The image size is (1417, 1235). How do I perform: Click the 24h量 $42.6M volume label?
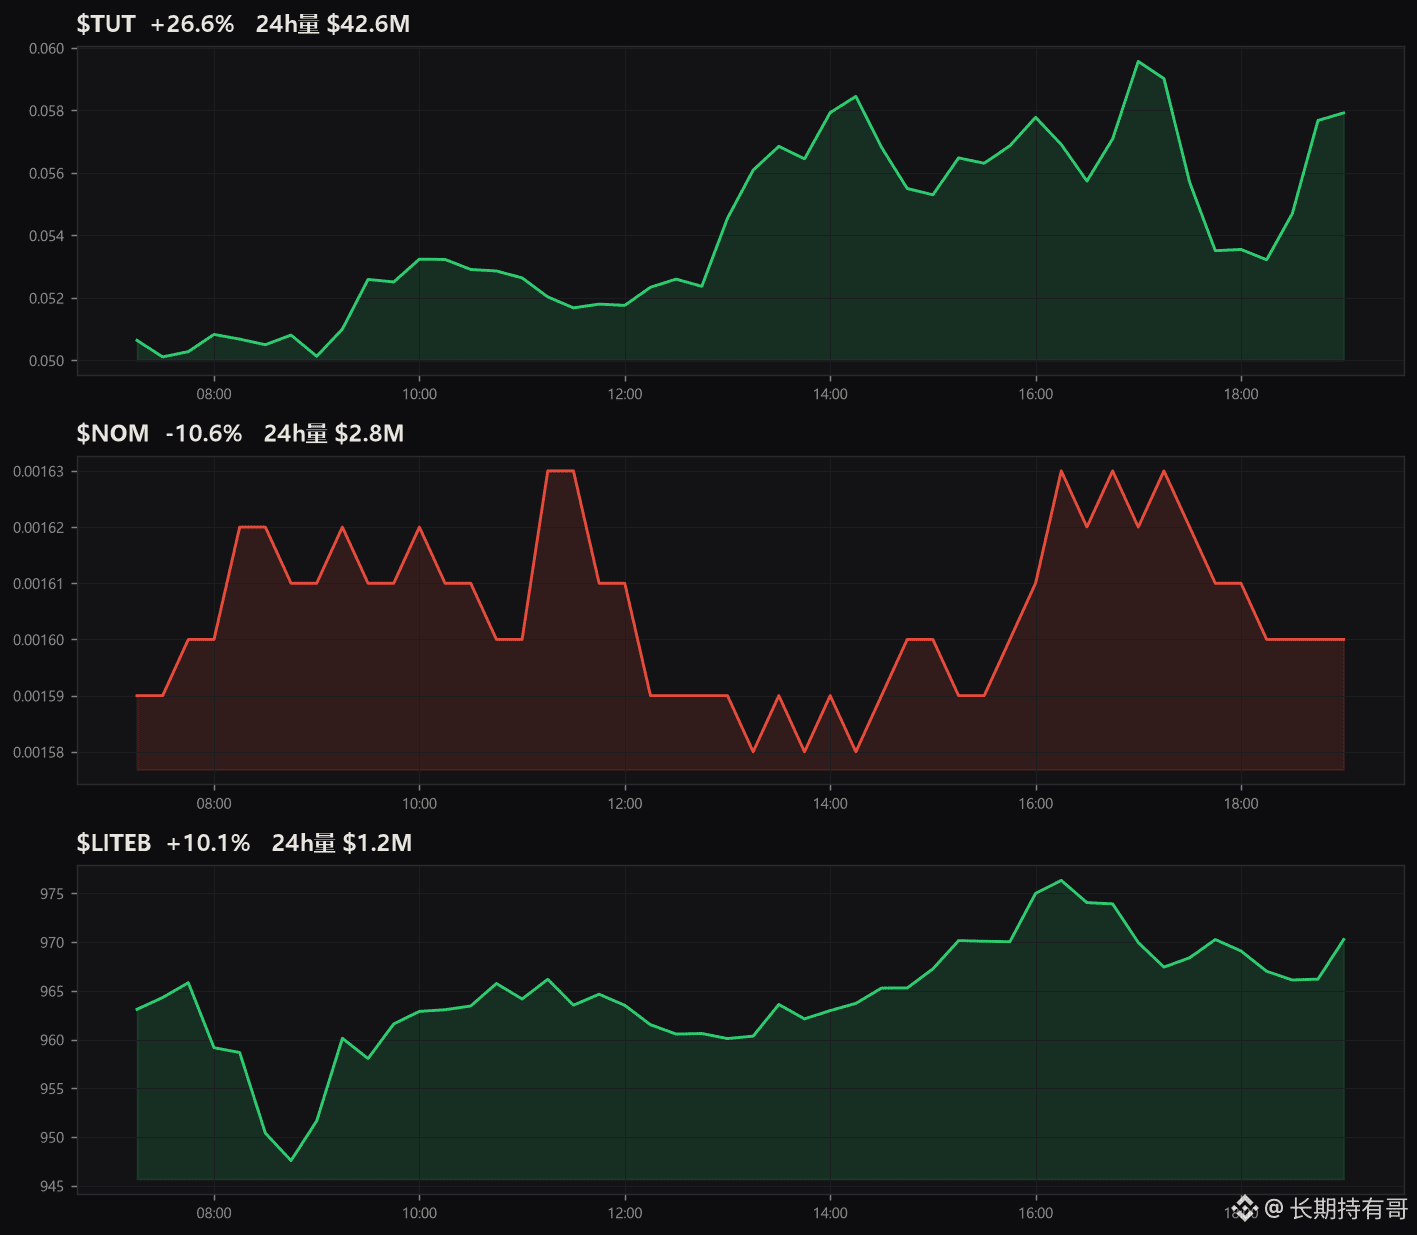coord(333,24)
